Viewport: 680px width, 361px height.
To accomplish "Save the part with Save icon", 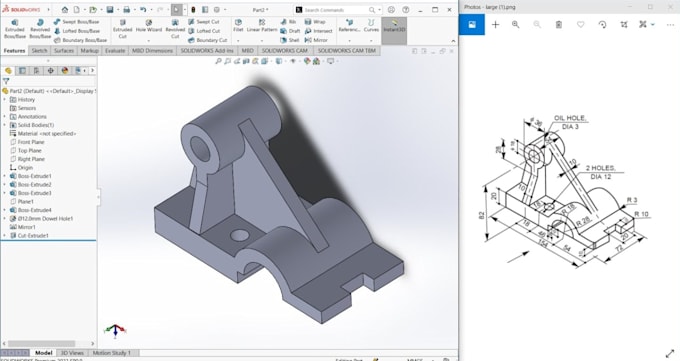I will click(110, 10).
